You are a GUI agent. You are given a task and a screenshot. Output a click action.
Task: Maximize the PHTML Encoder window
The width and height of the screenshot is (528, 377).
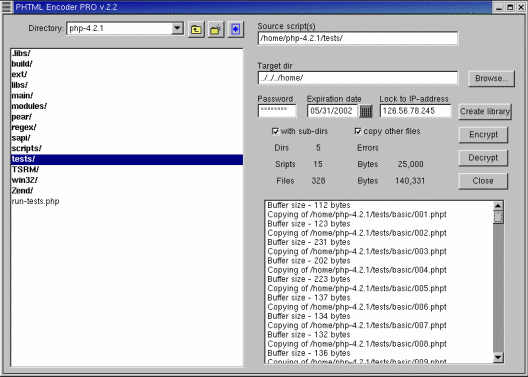pyautogui.click(x=510, y=7)
